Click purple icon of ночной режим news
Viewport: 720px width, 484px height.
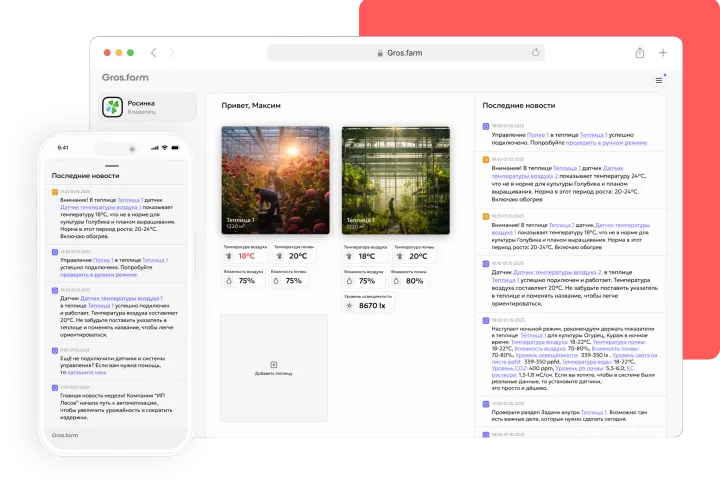pos(486,320)
